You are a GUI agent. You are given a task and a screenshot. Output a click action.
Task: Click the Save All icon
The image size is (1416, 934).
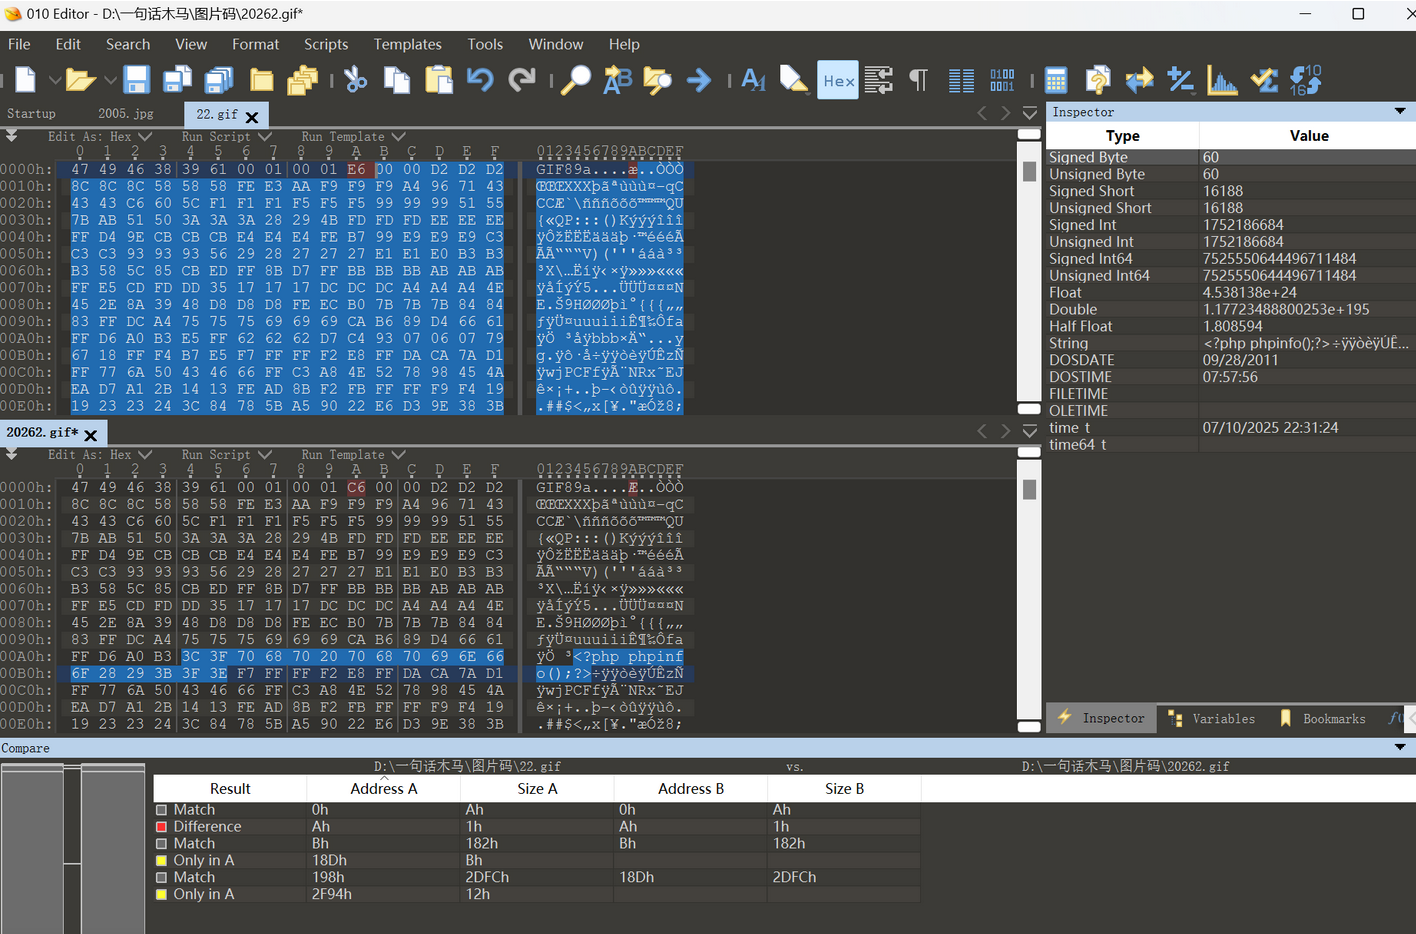[x=219, y=80]
